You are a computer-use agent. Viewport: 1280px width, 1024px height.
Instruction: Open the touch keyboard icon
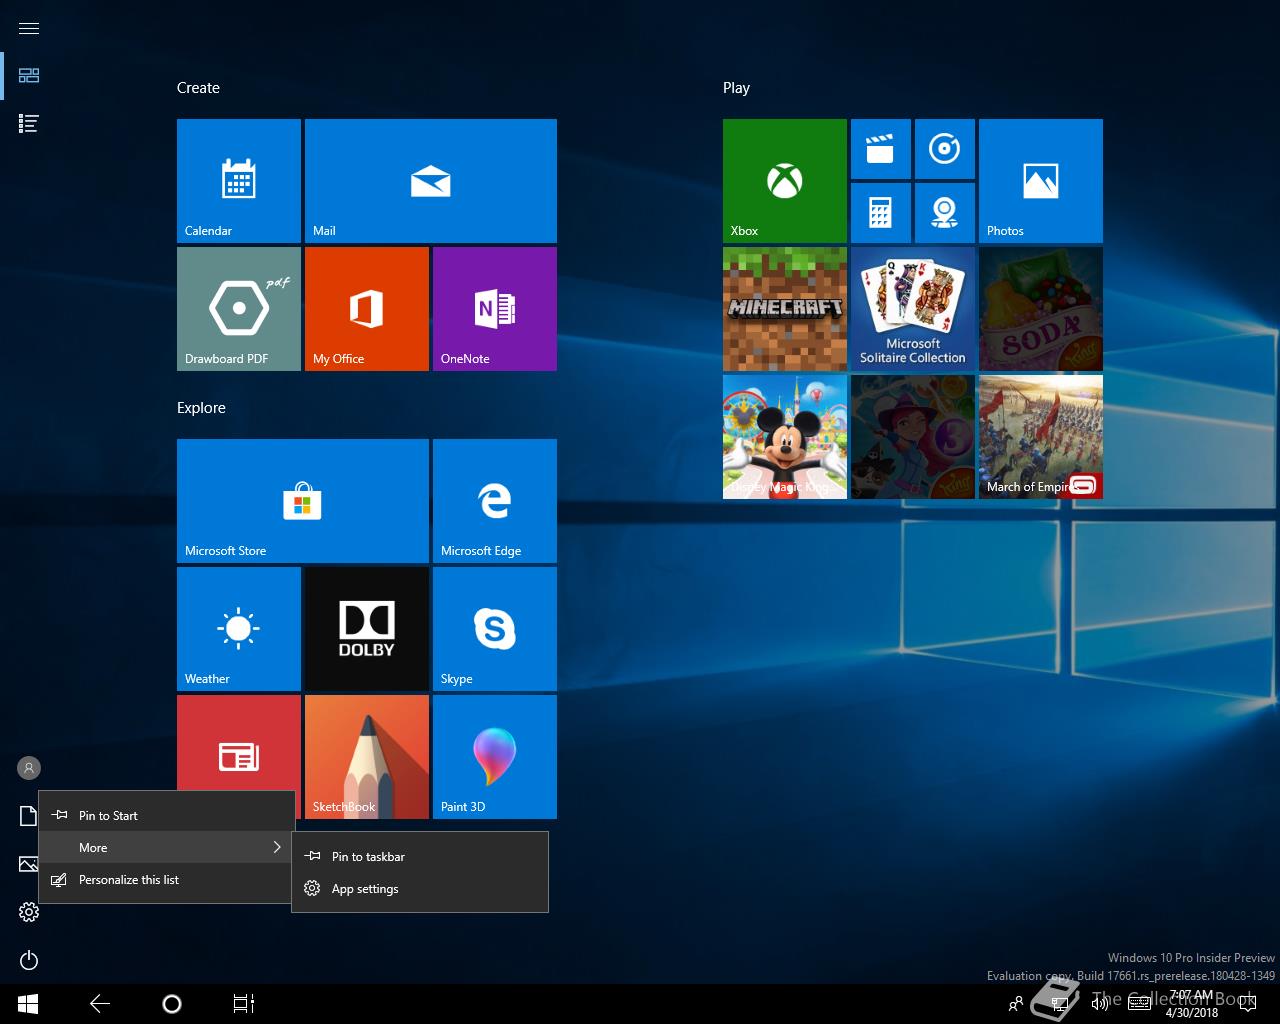(x=1139, y=1004)
